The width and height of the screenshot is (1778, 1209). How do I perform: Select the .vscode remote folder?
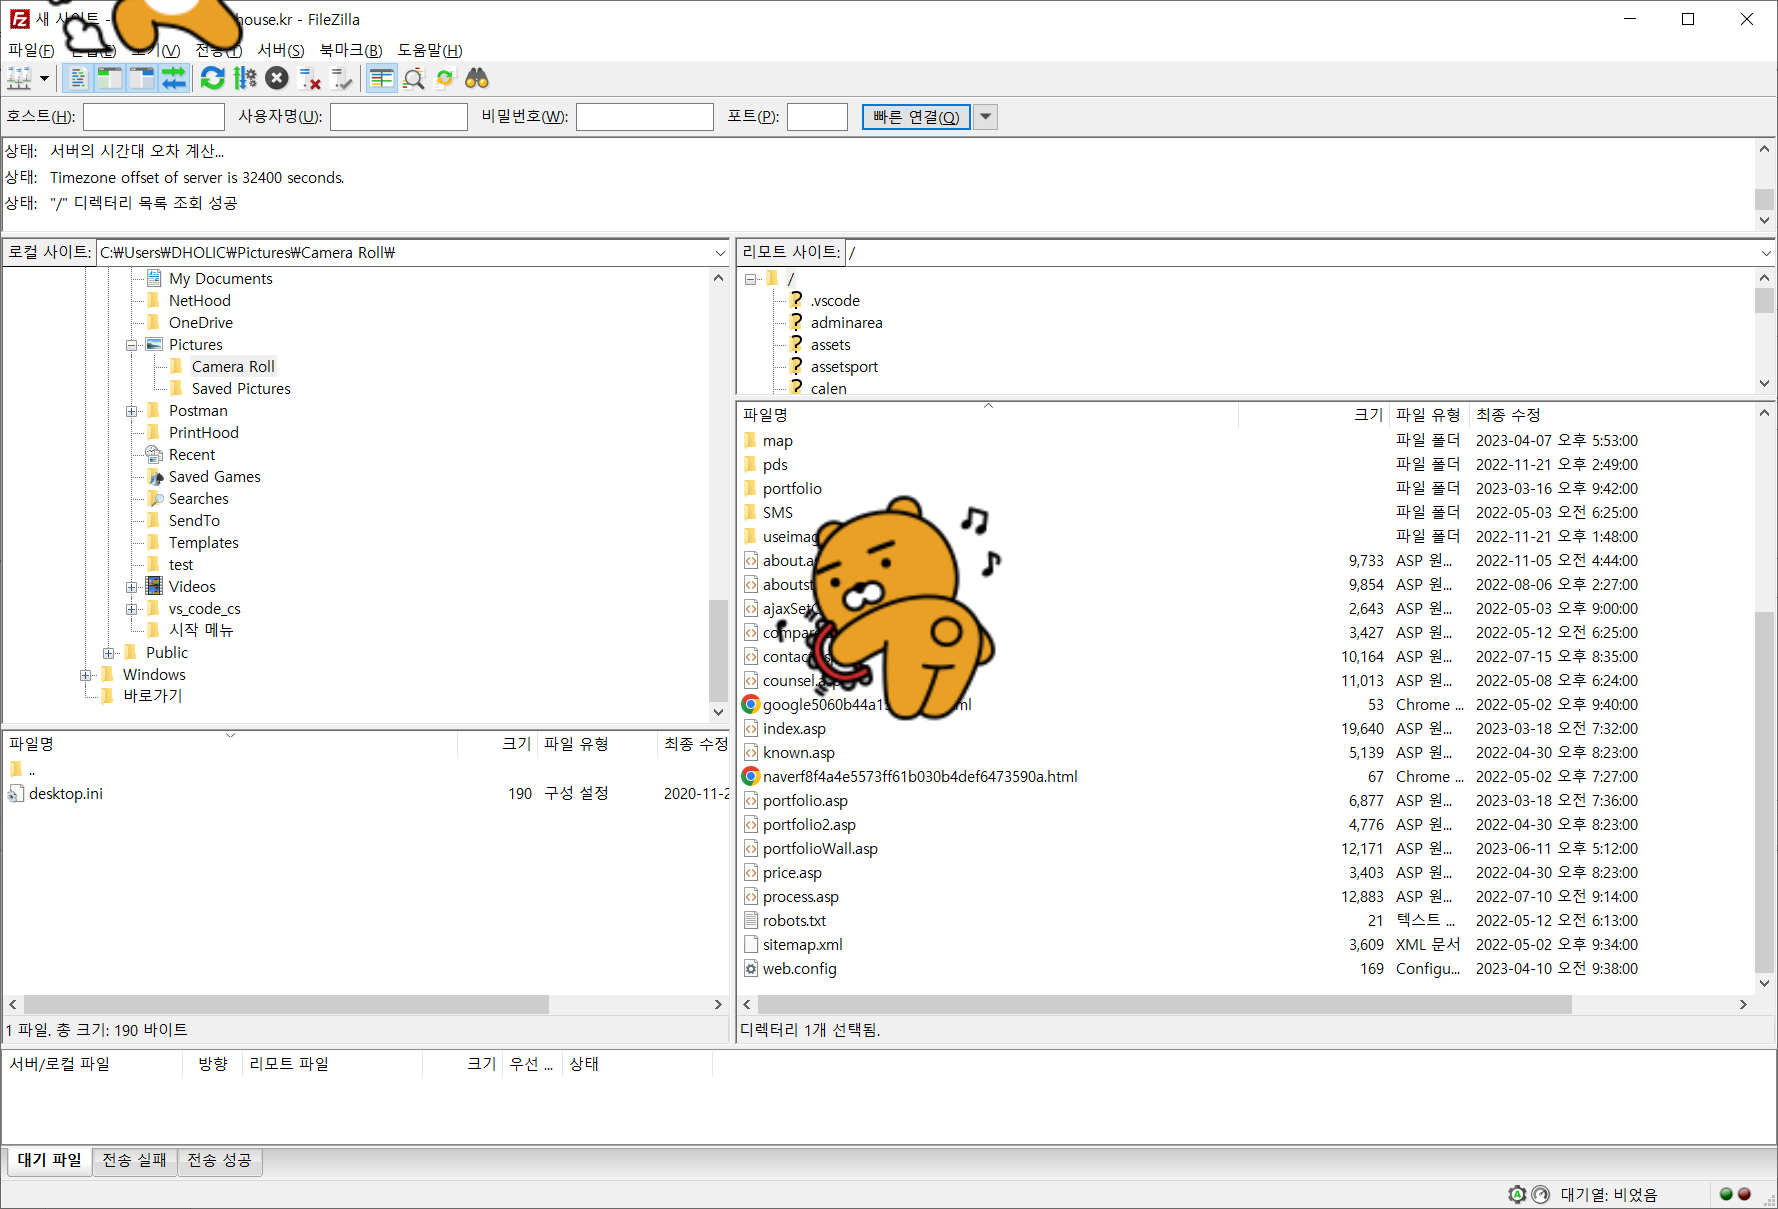[835, 301]
